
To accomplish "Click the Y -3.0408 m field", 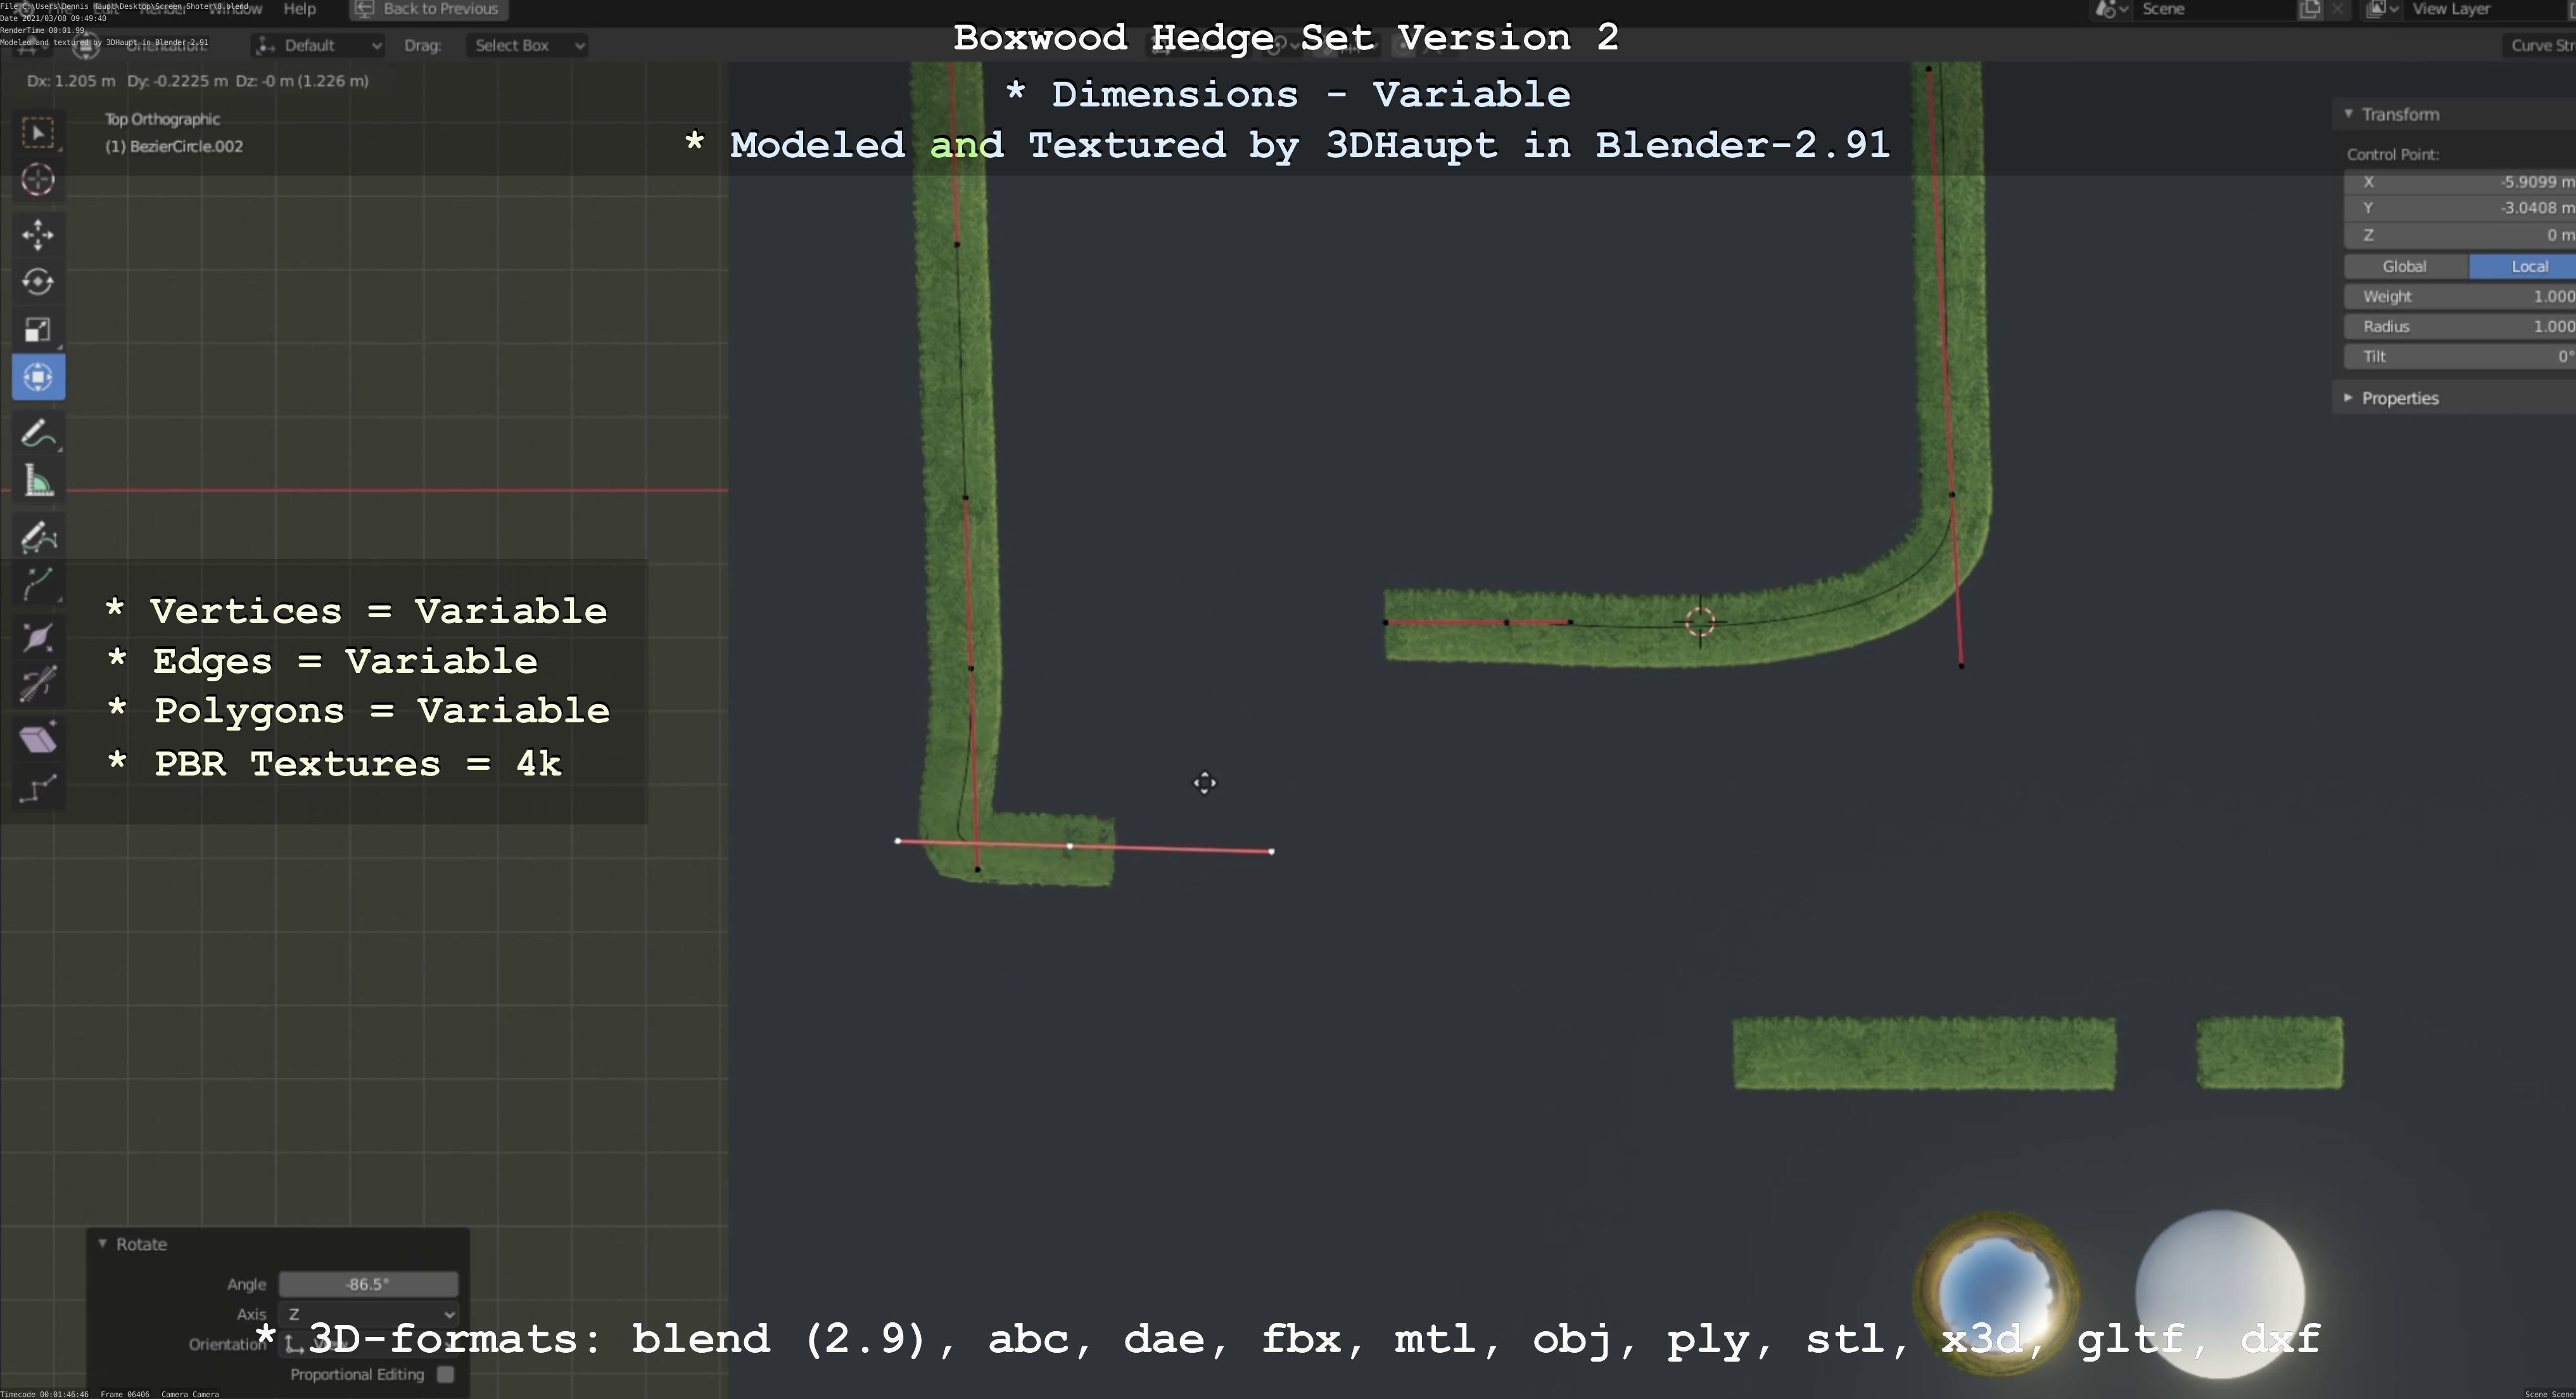I will (x=2460, y=208).
